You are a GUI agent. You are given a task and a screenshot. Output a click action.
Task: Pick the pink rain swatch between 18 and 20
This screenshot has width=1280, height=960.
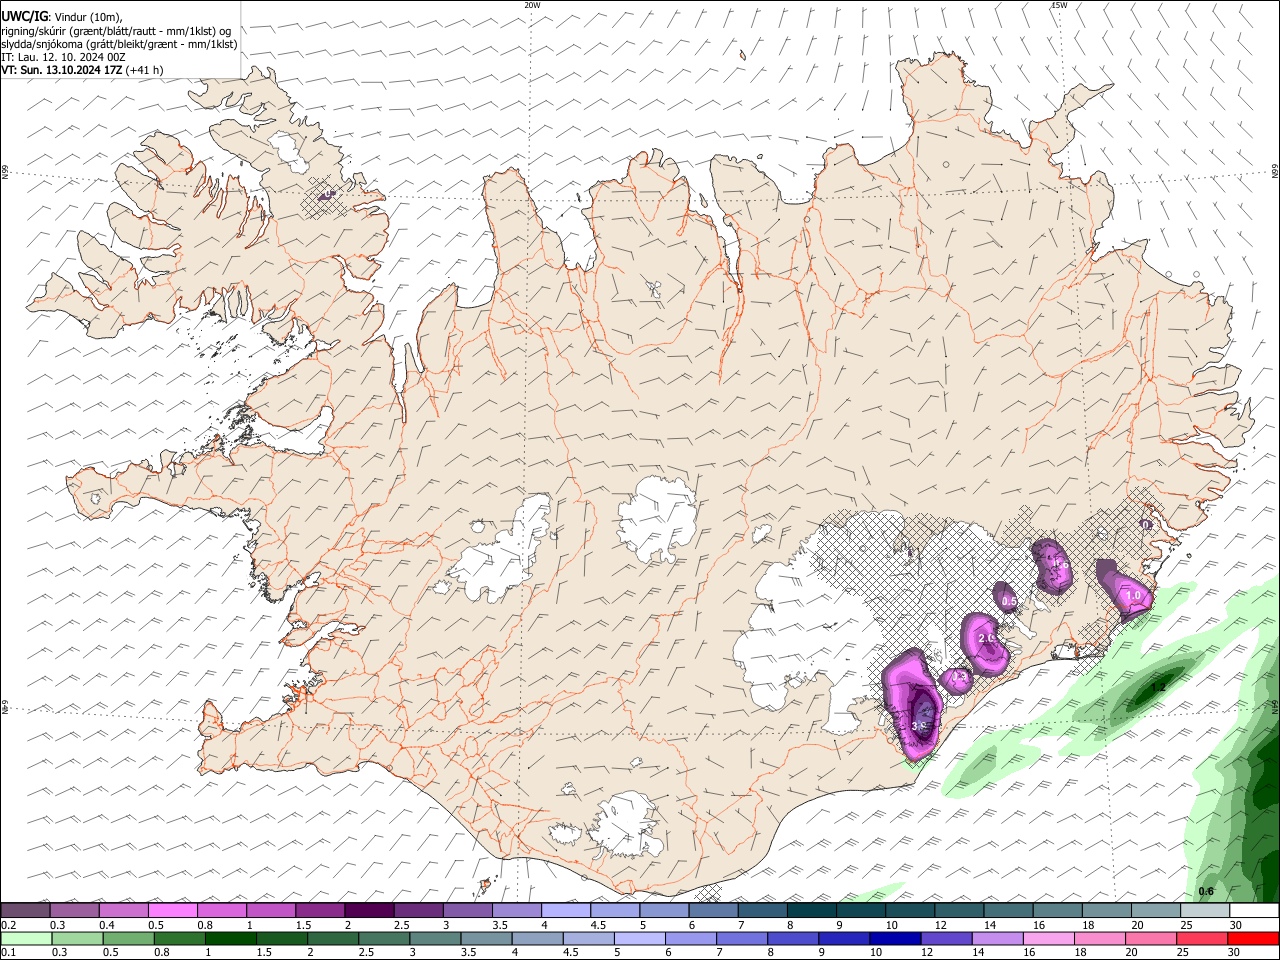coord(1100,938)
